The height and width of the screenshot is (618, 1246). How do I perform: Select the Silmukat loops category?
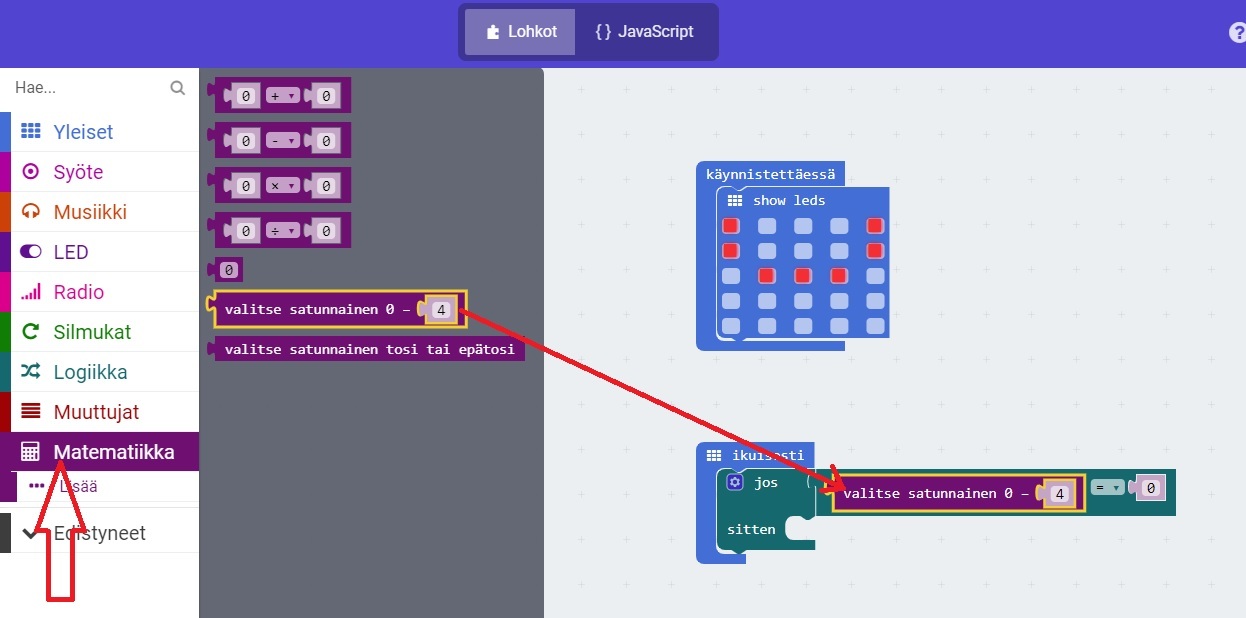point(31,332)
